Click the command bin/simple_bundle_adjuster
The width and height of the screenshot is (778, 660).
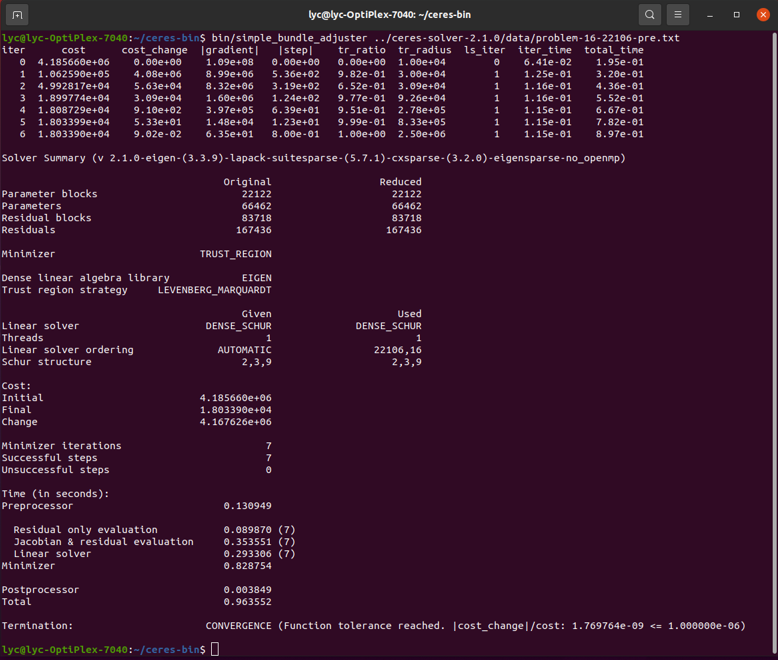click(x=289, y=38)
